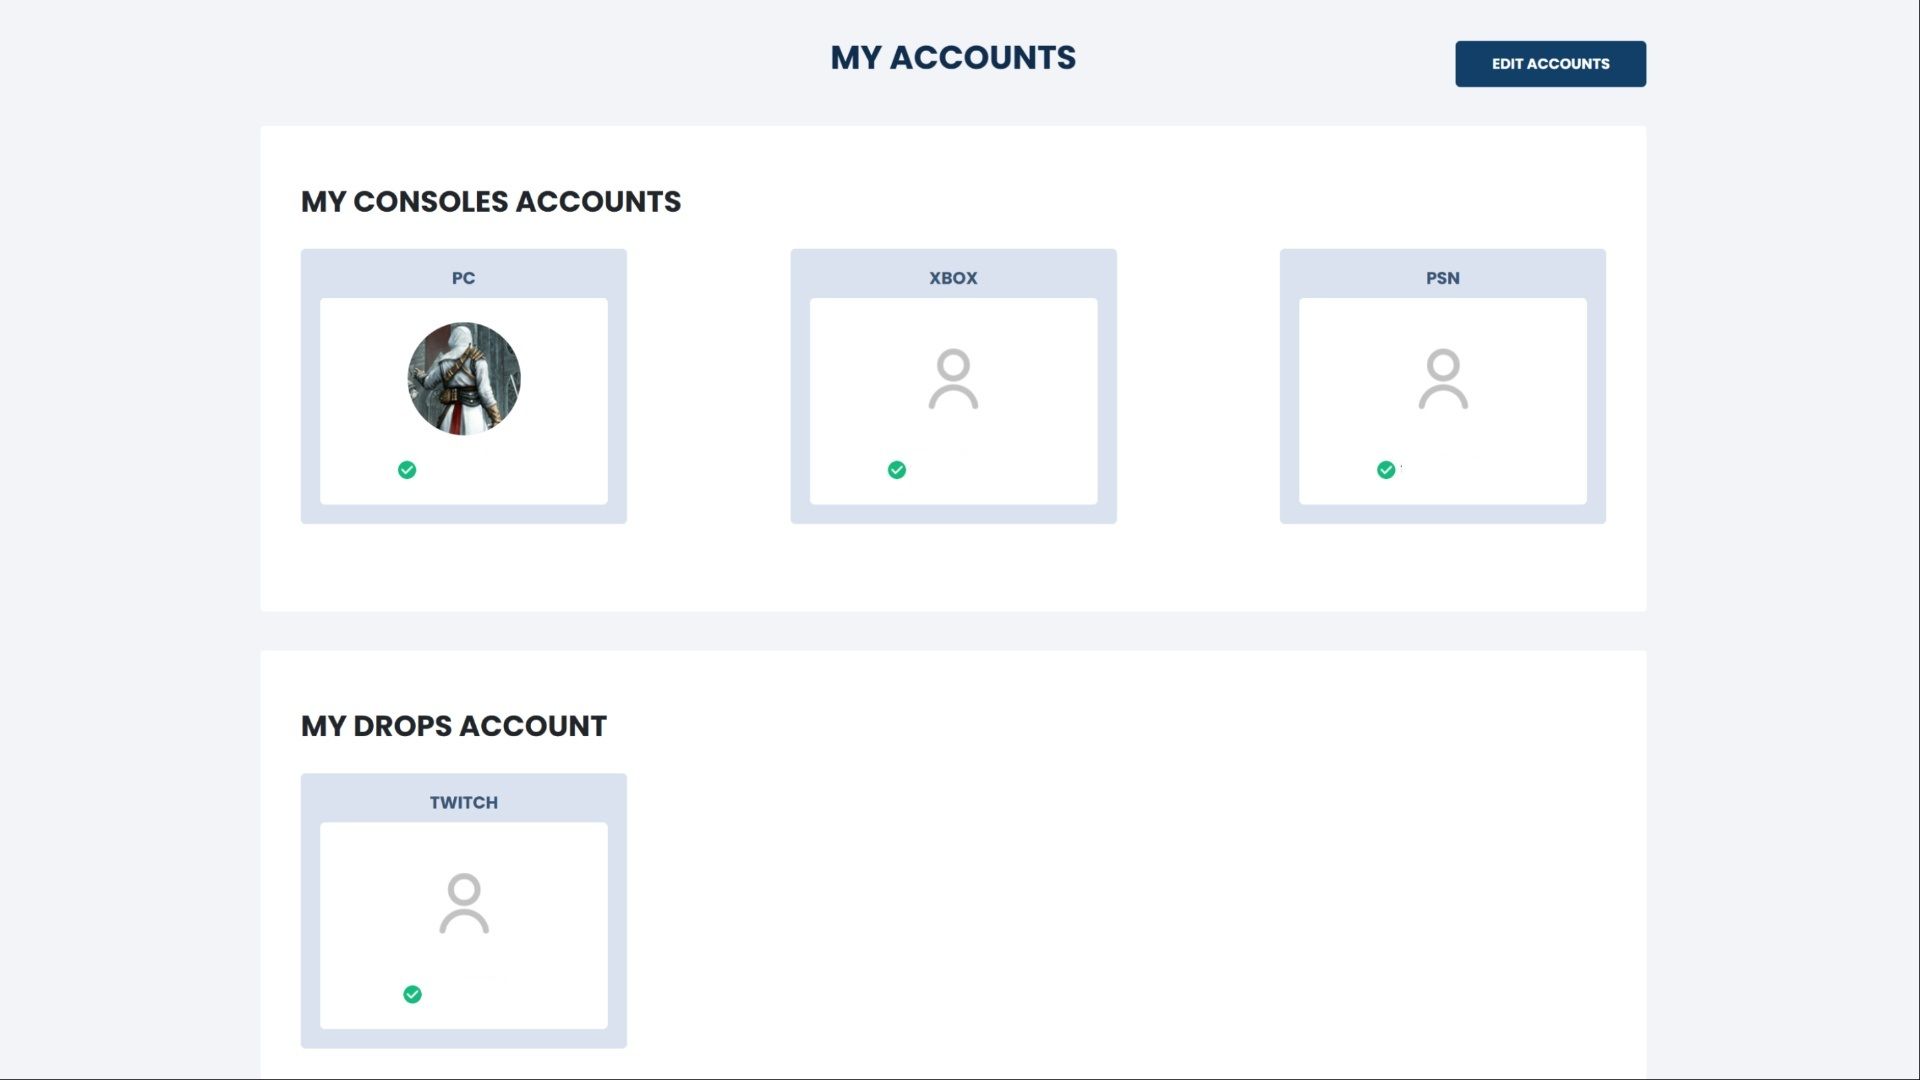This screenshot has height=1080, width=1920.
Task: Click the green verified checkmark under PSN
Action: (1386, 470)
